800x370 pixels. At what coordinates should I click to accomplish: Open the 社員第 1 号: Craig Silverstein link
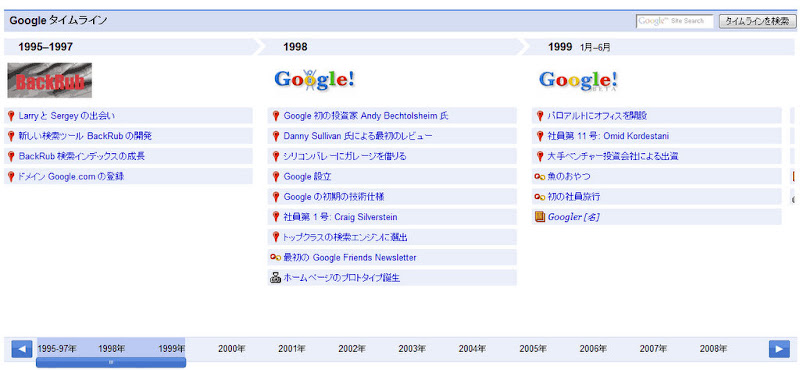[x=340, y=217]
